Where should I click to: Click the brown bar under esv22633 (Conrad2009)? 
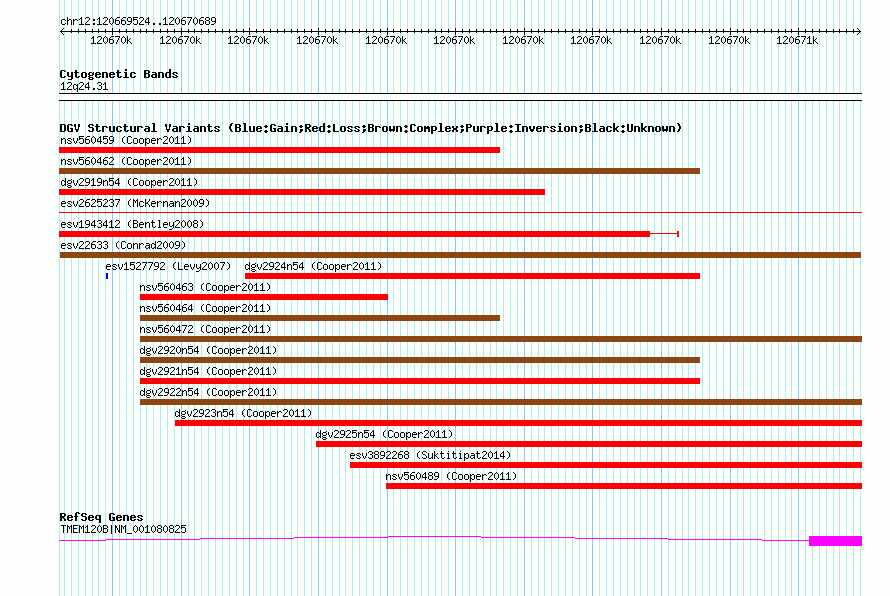point(460,255)
